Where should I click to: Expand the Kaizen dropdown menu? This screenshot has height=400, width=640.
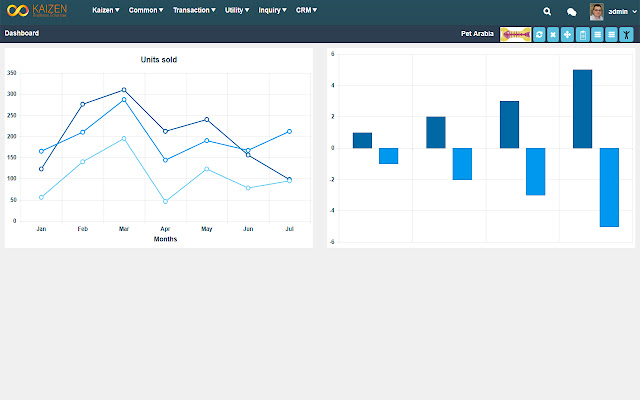106,10
